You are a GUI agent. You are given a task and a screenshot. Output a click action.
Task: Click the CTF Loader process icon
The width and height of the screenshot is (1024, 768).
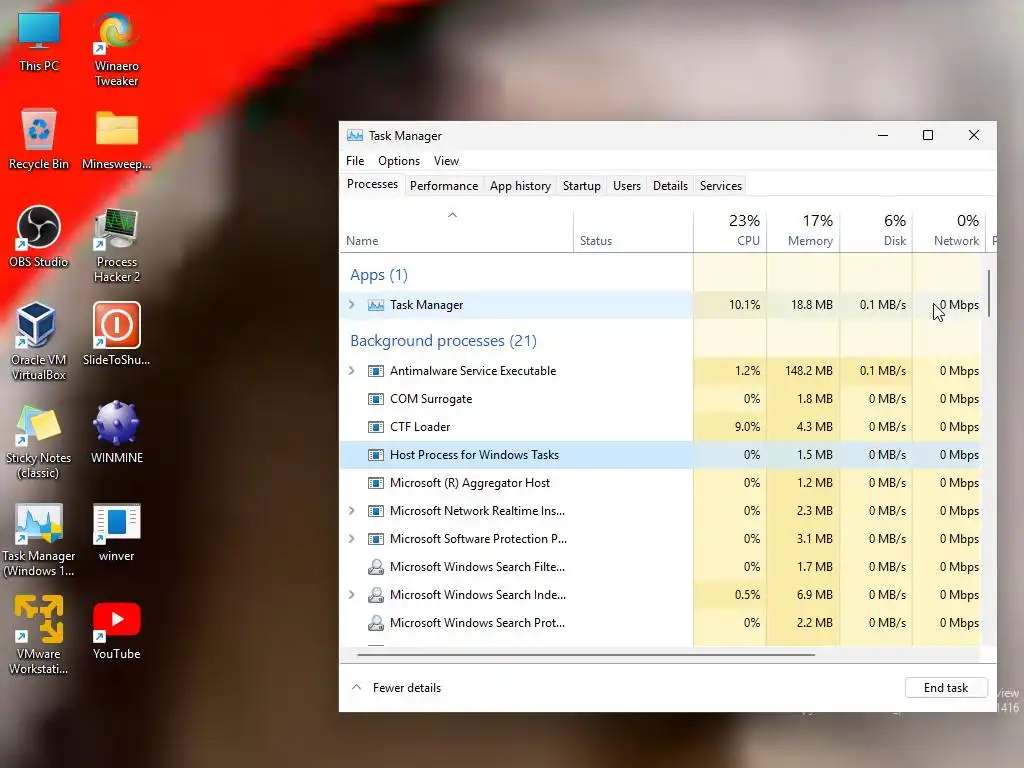click(x=376, y=427)
